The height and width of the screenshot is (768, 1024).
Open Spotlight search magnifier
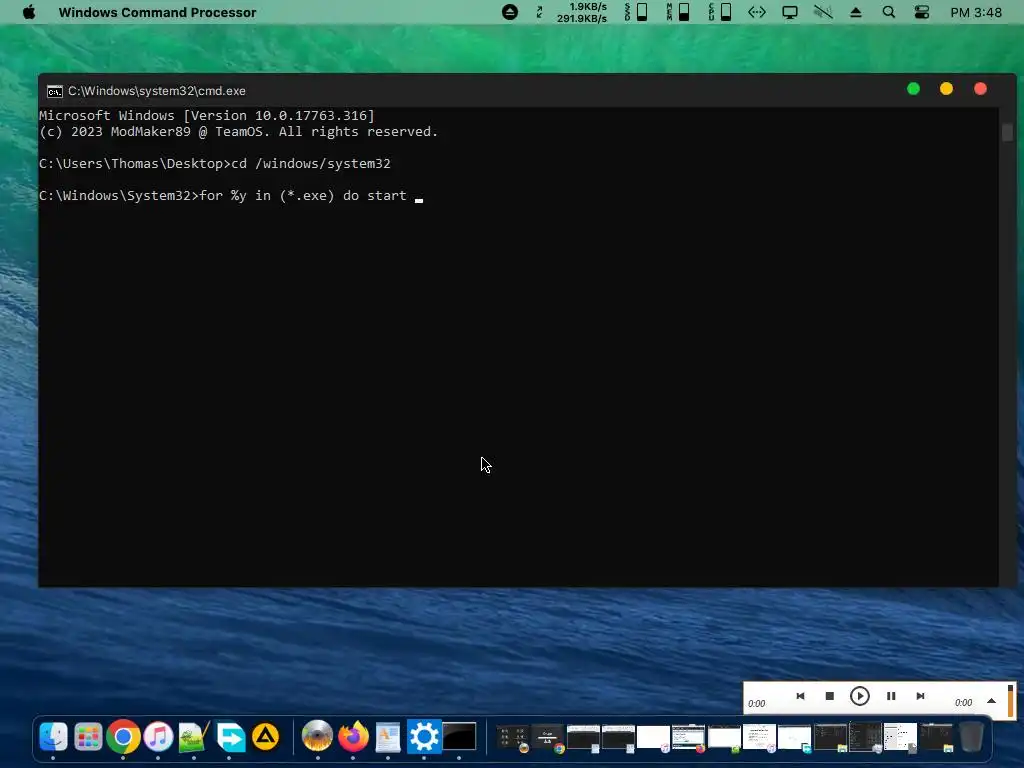point(889,12)
